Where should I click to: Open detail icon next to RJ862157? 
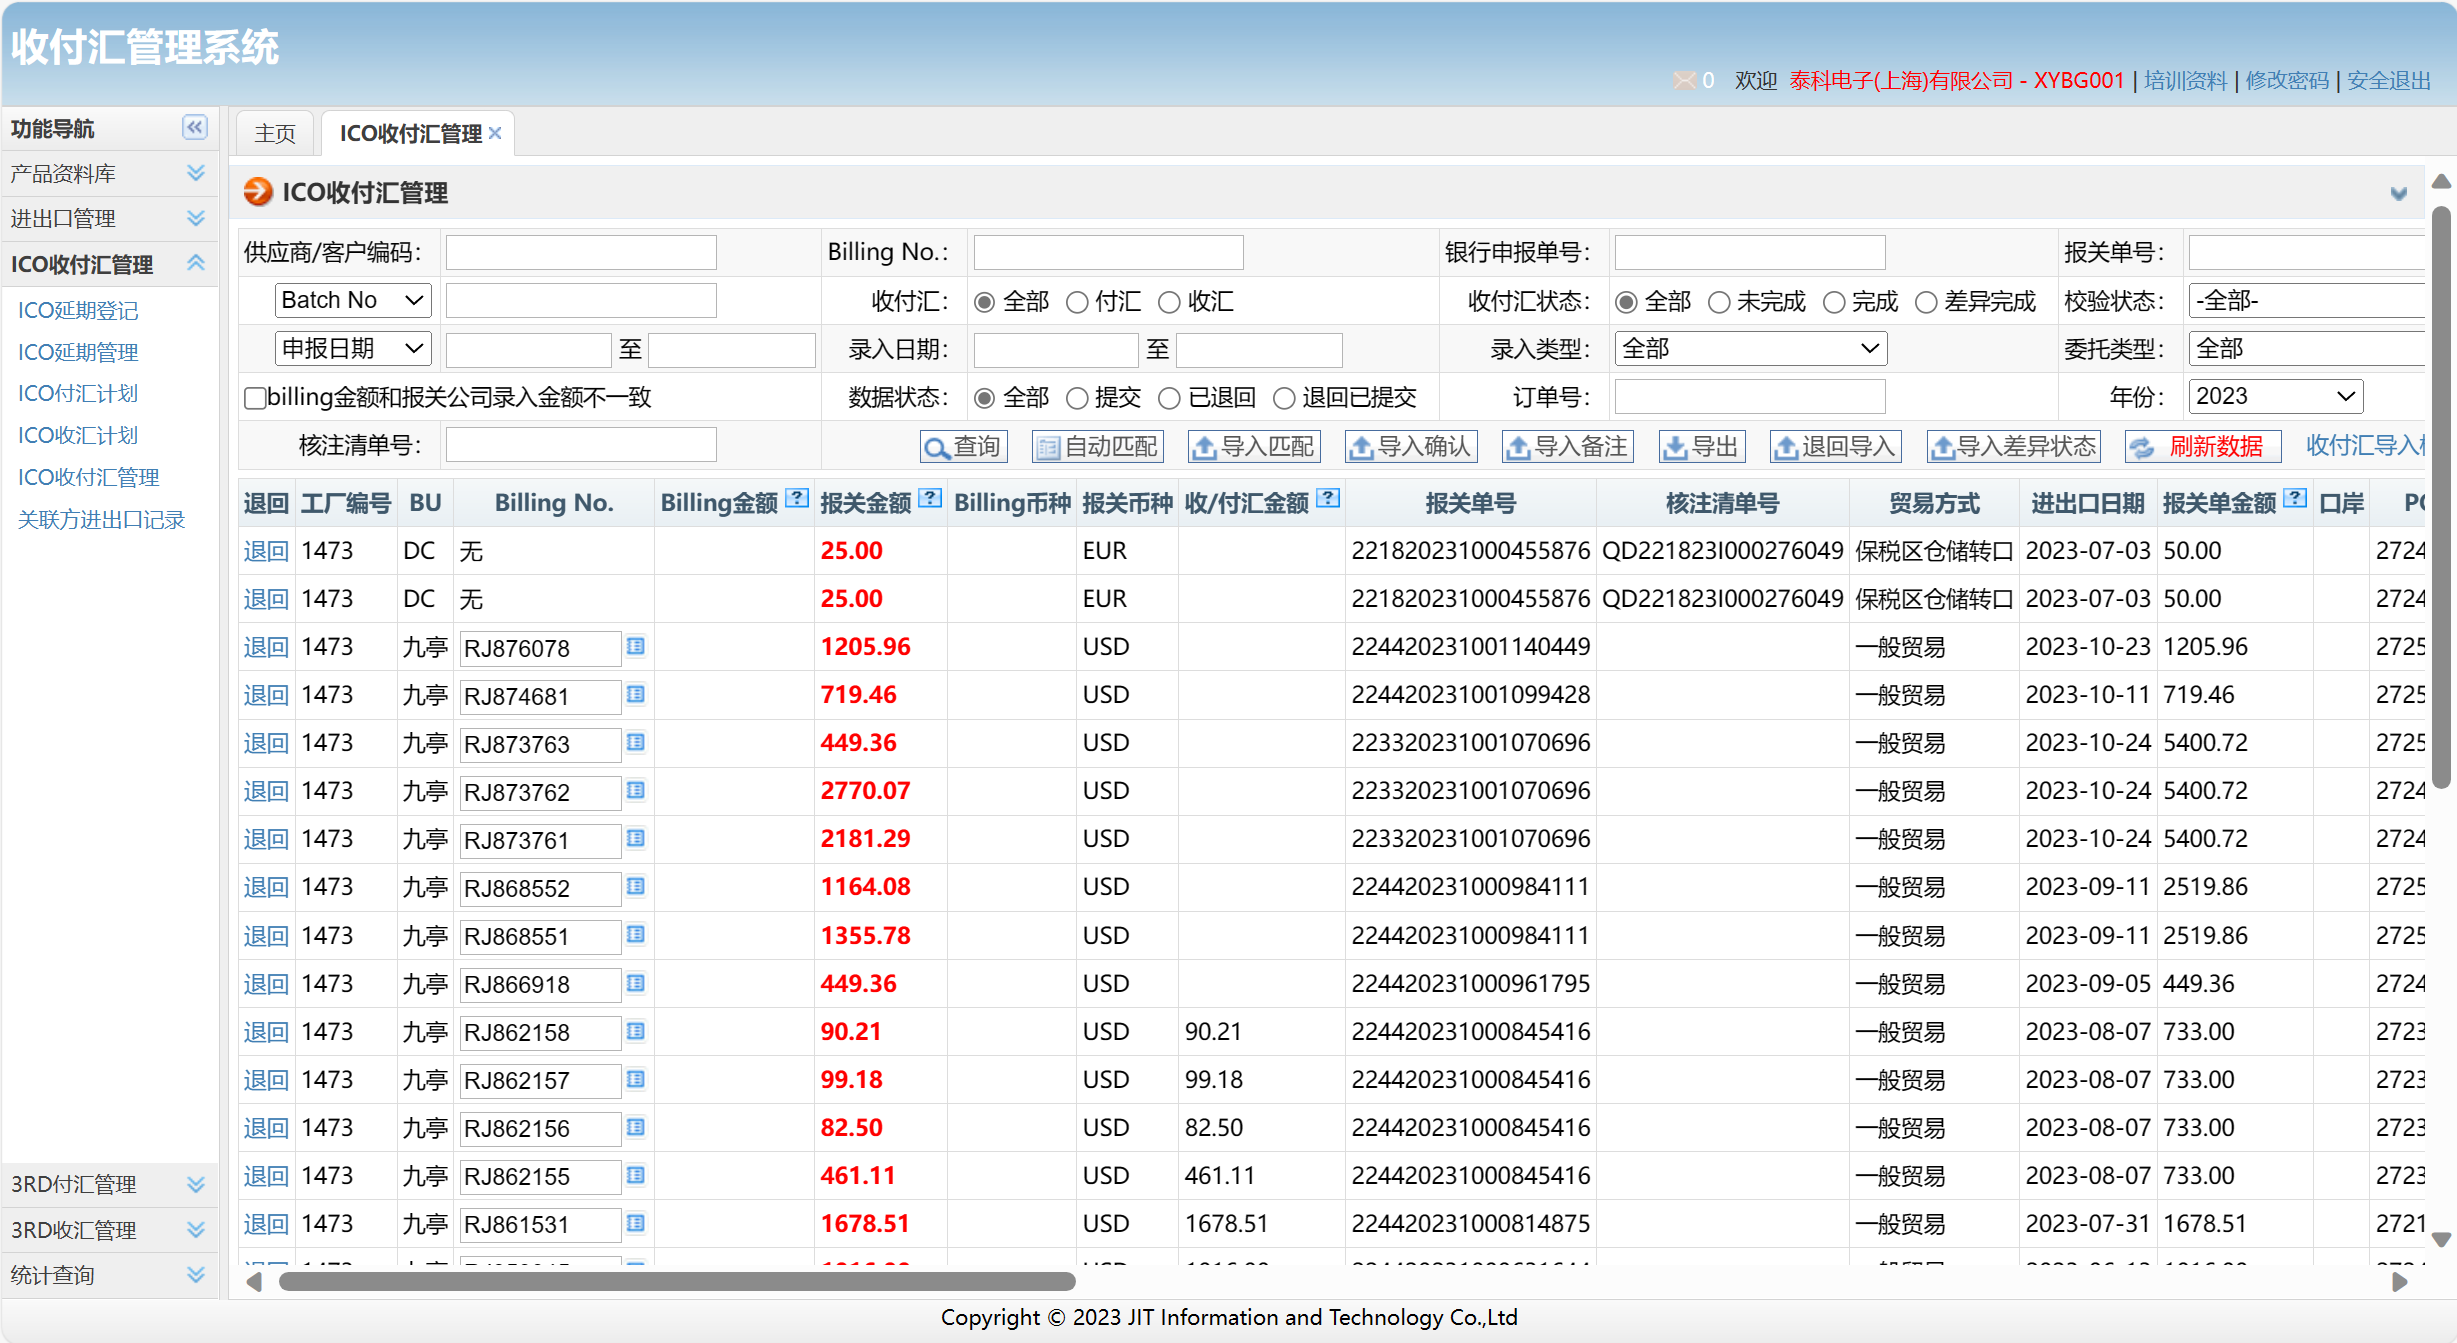[x=635, y=1080]
